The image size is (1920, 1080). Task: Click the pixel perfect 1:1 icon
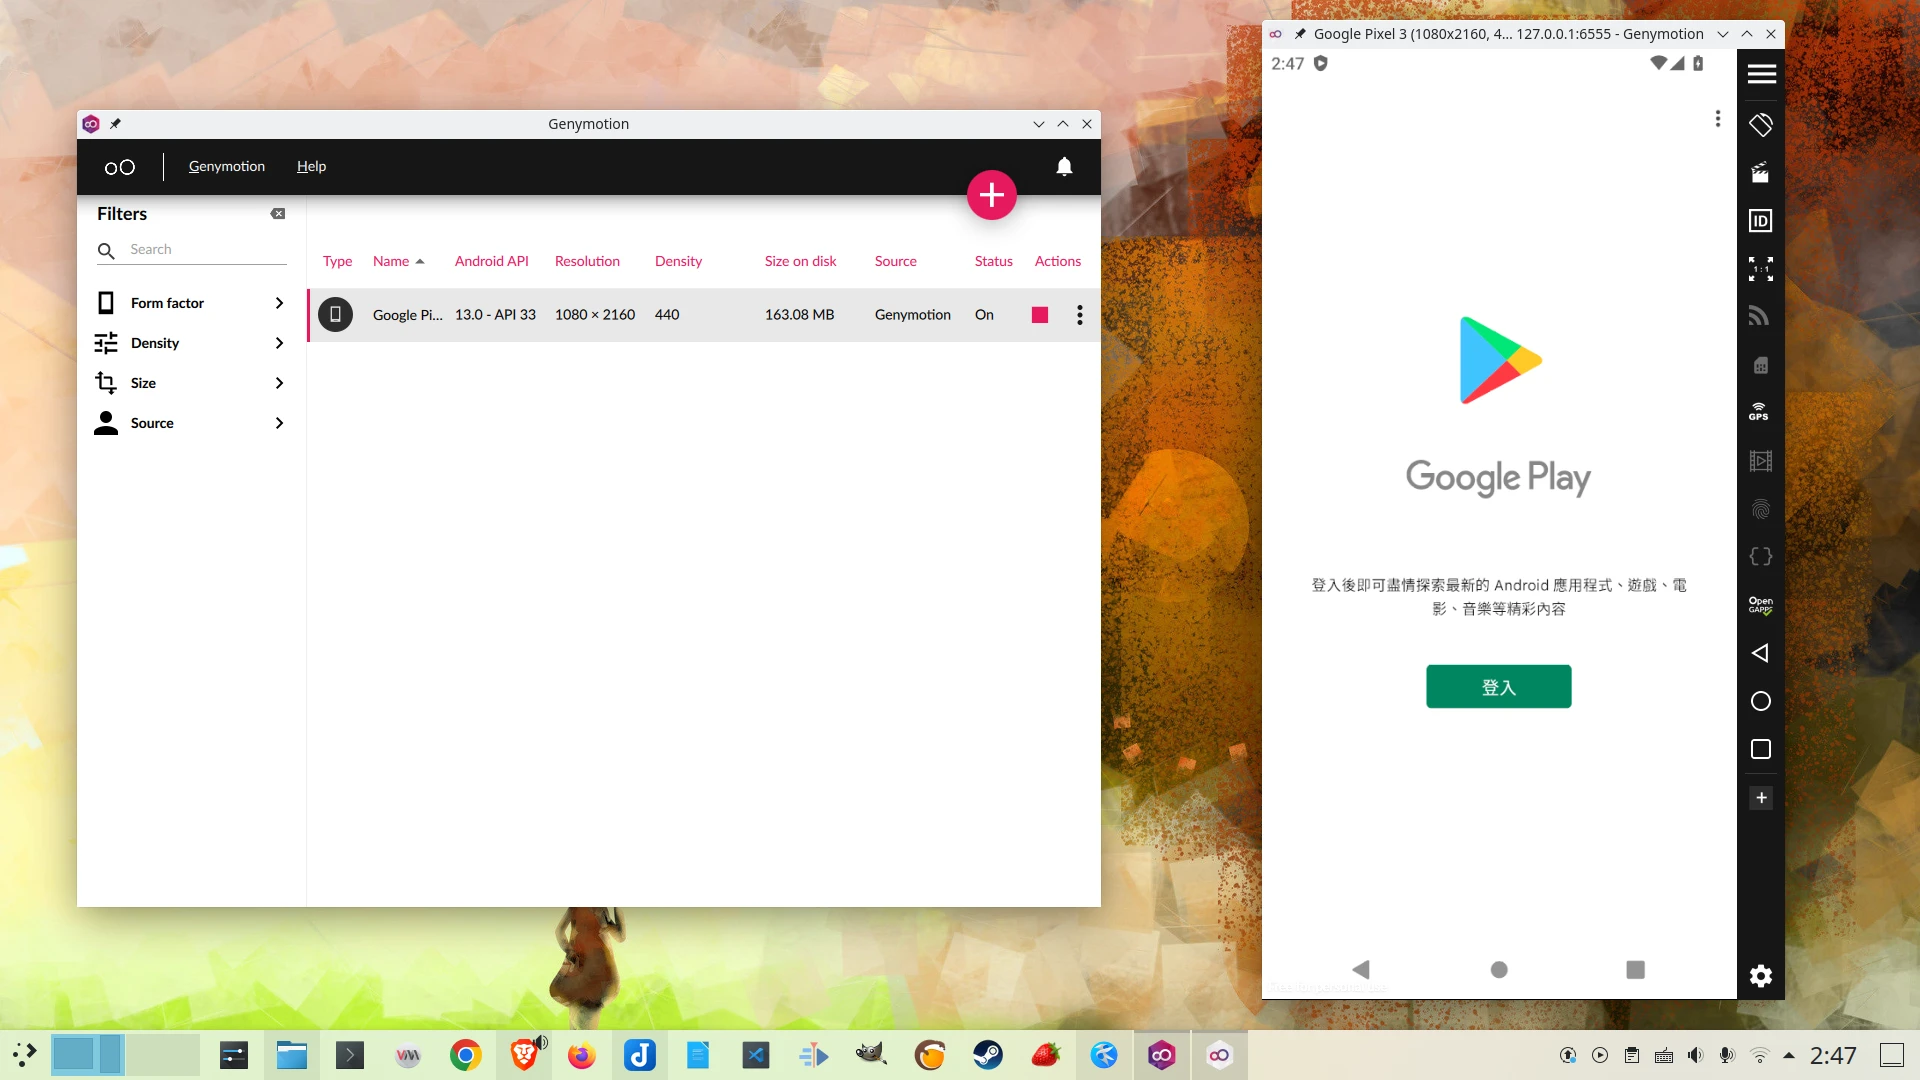1760,268
